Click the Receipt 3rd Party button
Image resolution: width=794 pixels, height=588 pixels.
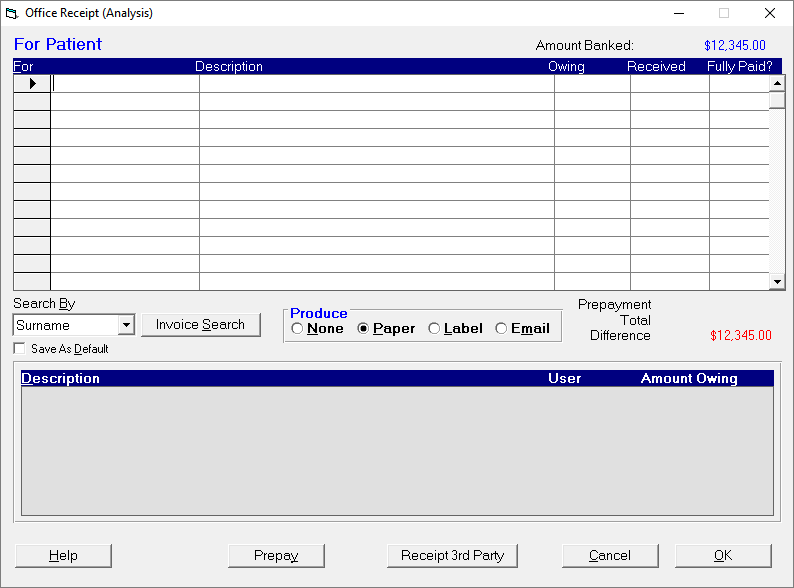coord(452,556)
